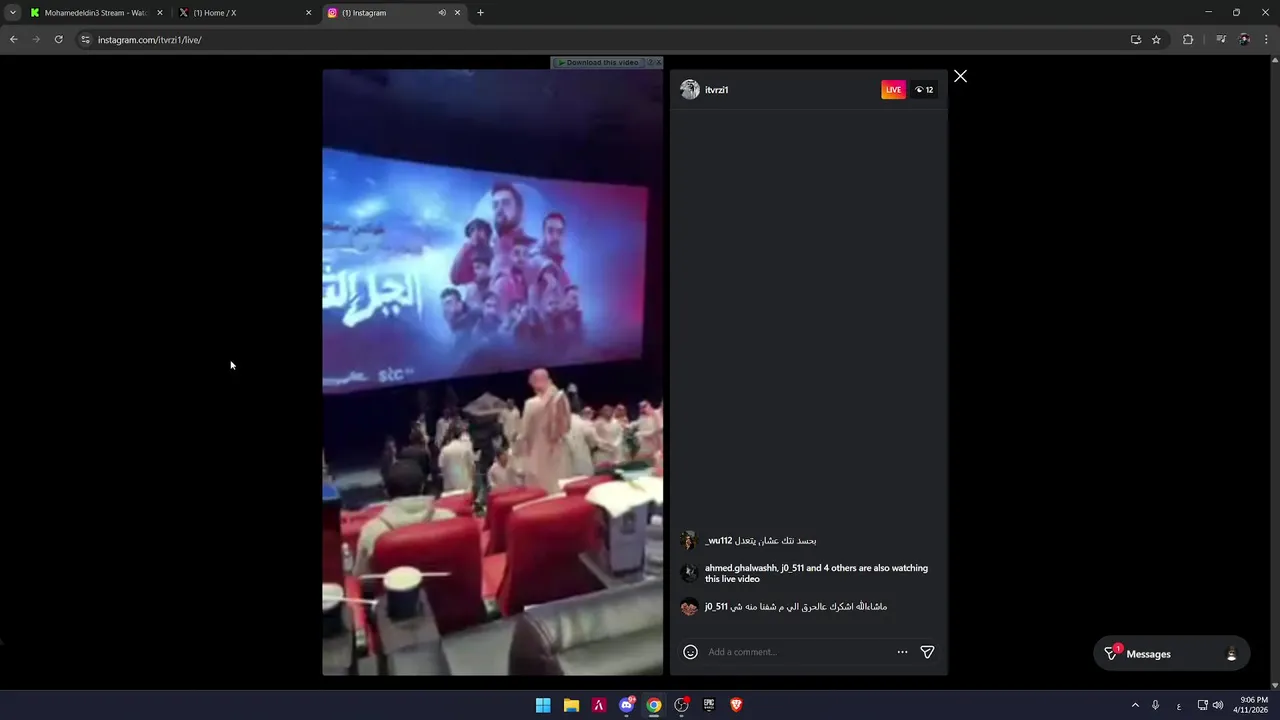This screenshot has width=1280, height=720.
Task: Open Brave browser from taskbar
Action: (737, 705)
